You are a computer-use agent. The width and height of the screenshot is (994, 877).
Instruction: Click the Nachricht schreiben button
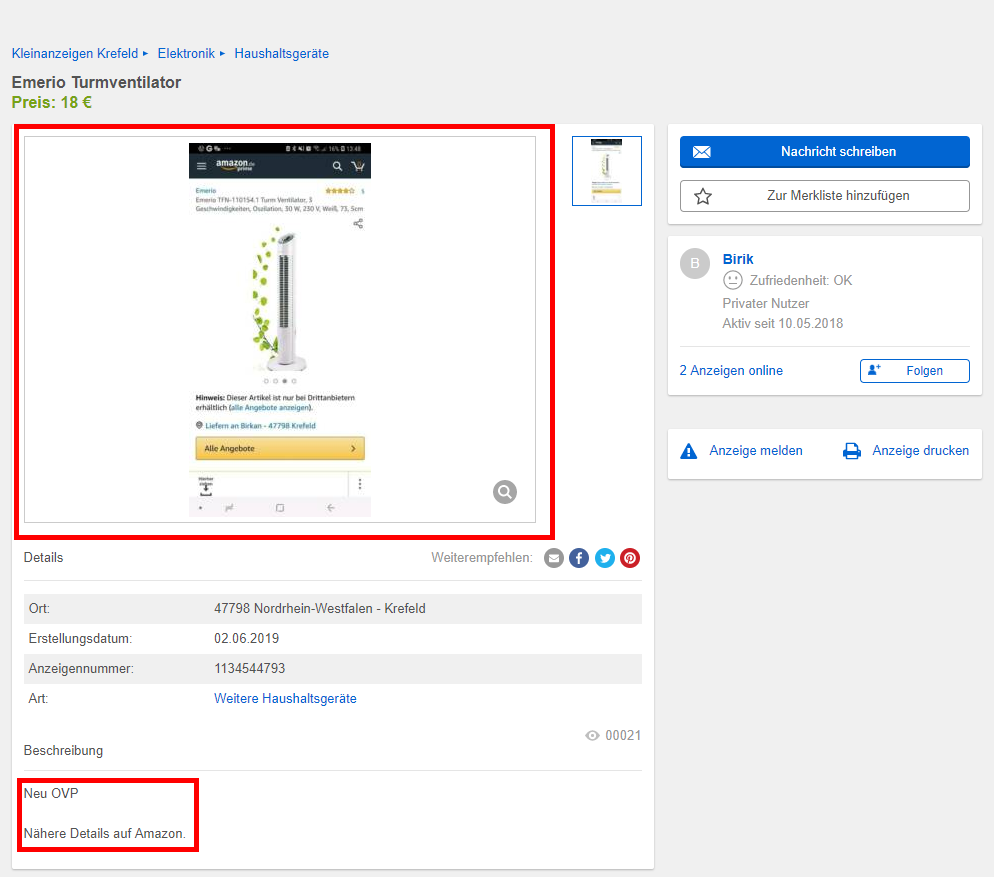(825, 152)
